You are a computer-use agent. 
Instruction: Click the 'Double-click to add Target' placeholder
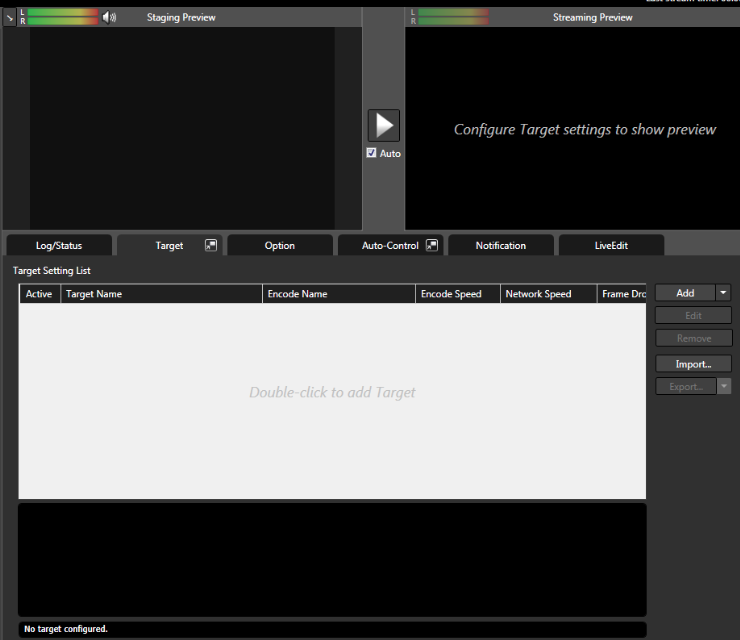pyautogui.click(x=332, y=392)
